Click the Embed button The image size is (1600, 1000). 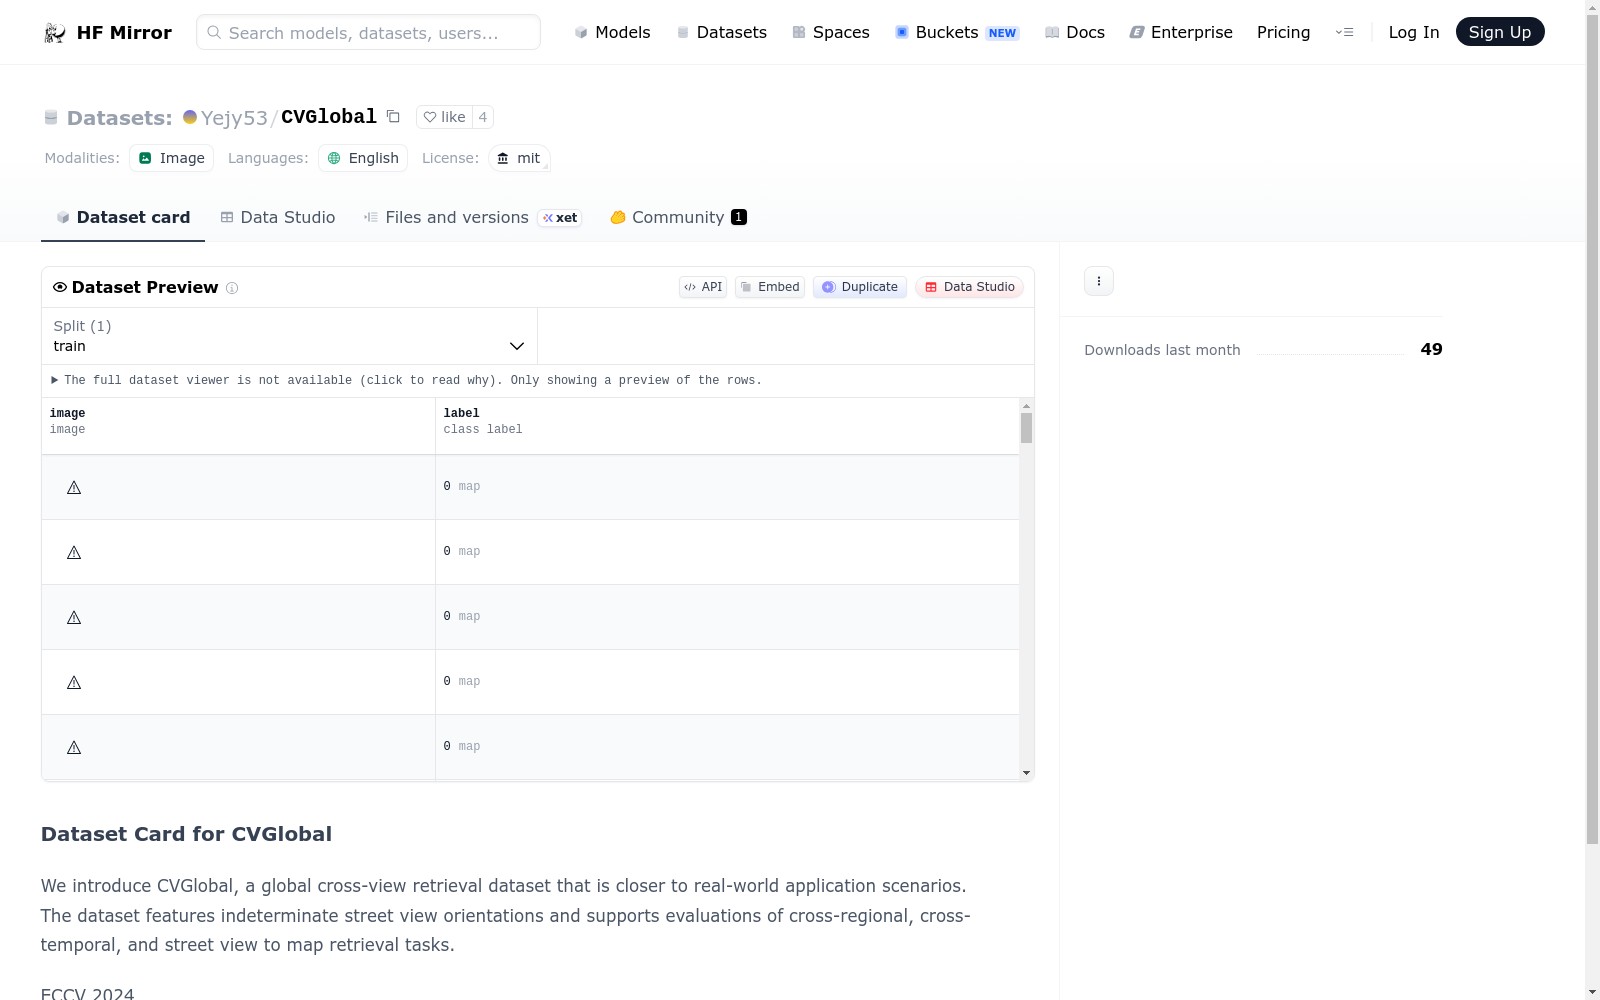tap(770, 287)
